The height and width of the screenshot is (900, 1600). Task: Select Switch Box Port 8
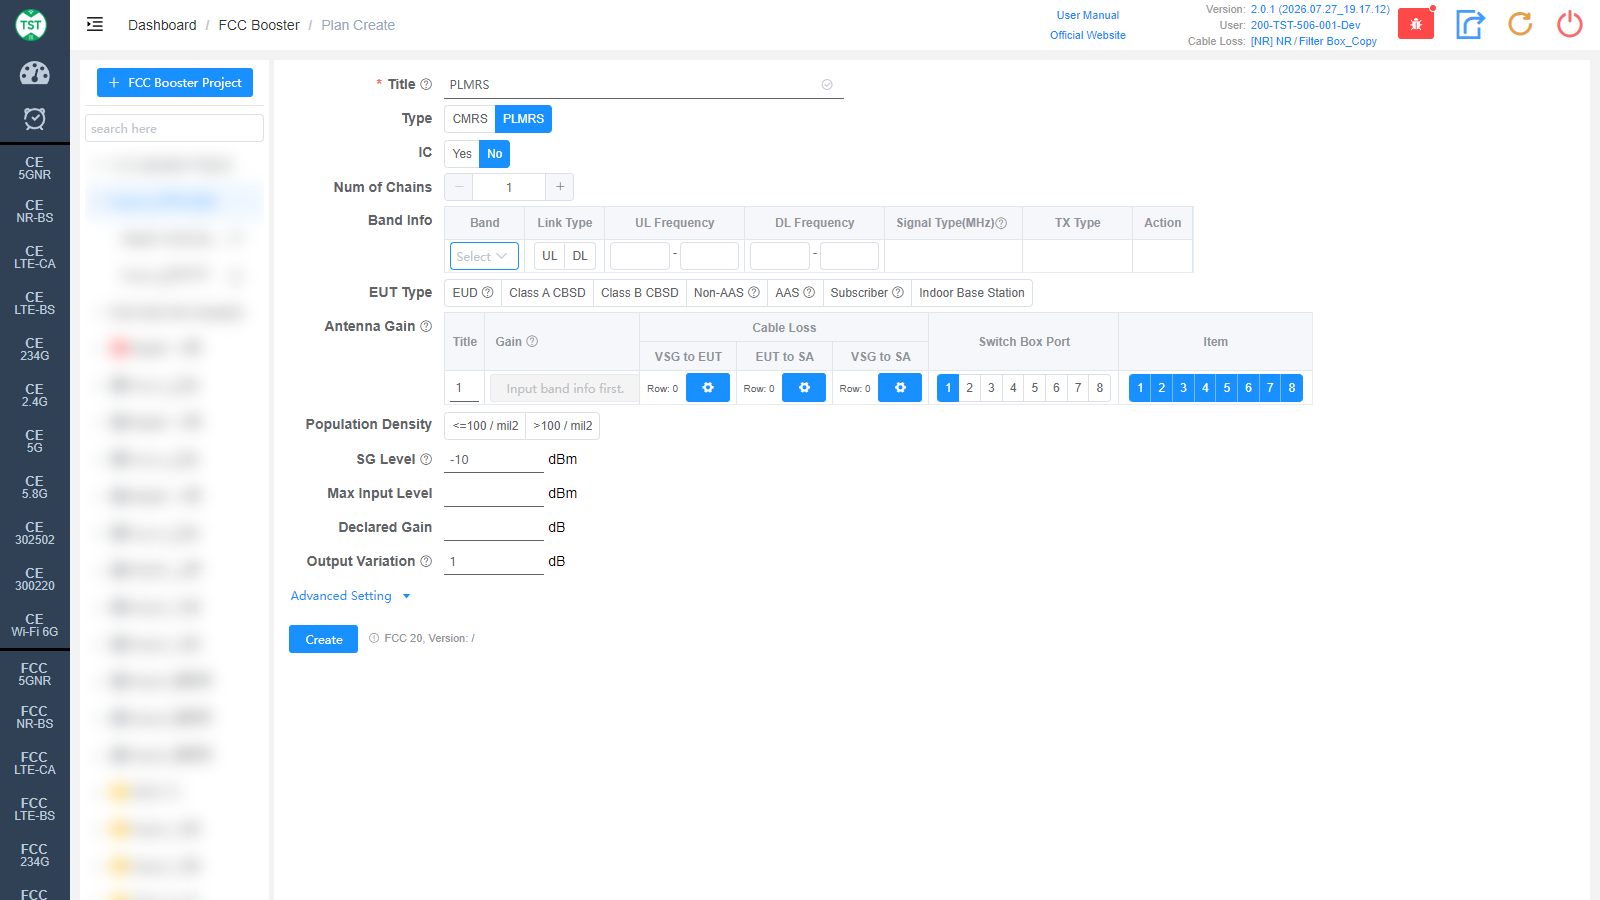click(x=1100, y=388)
